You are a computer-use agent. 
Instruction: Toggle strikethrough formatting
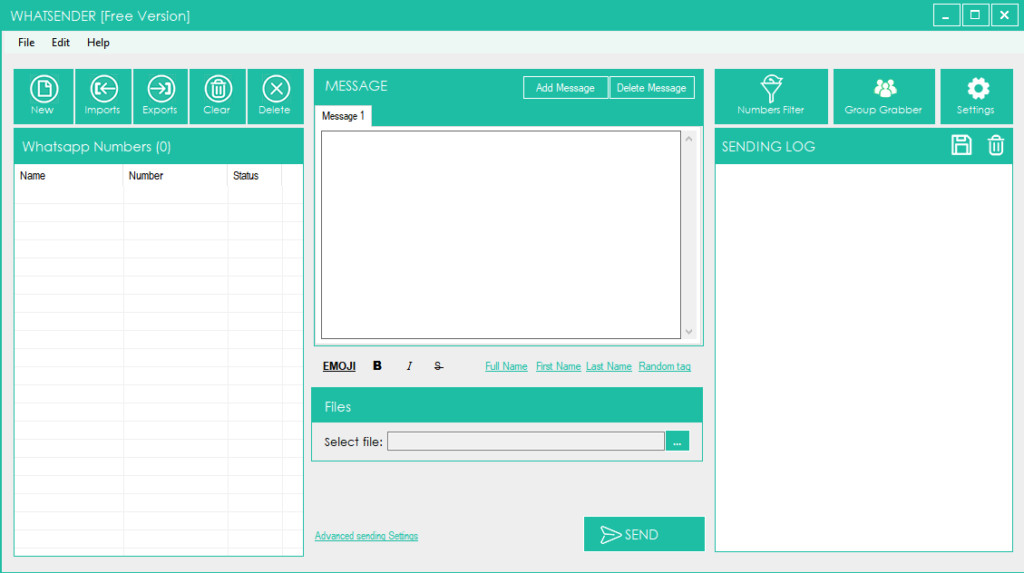438,366
